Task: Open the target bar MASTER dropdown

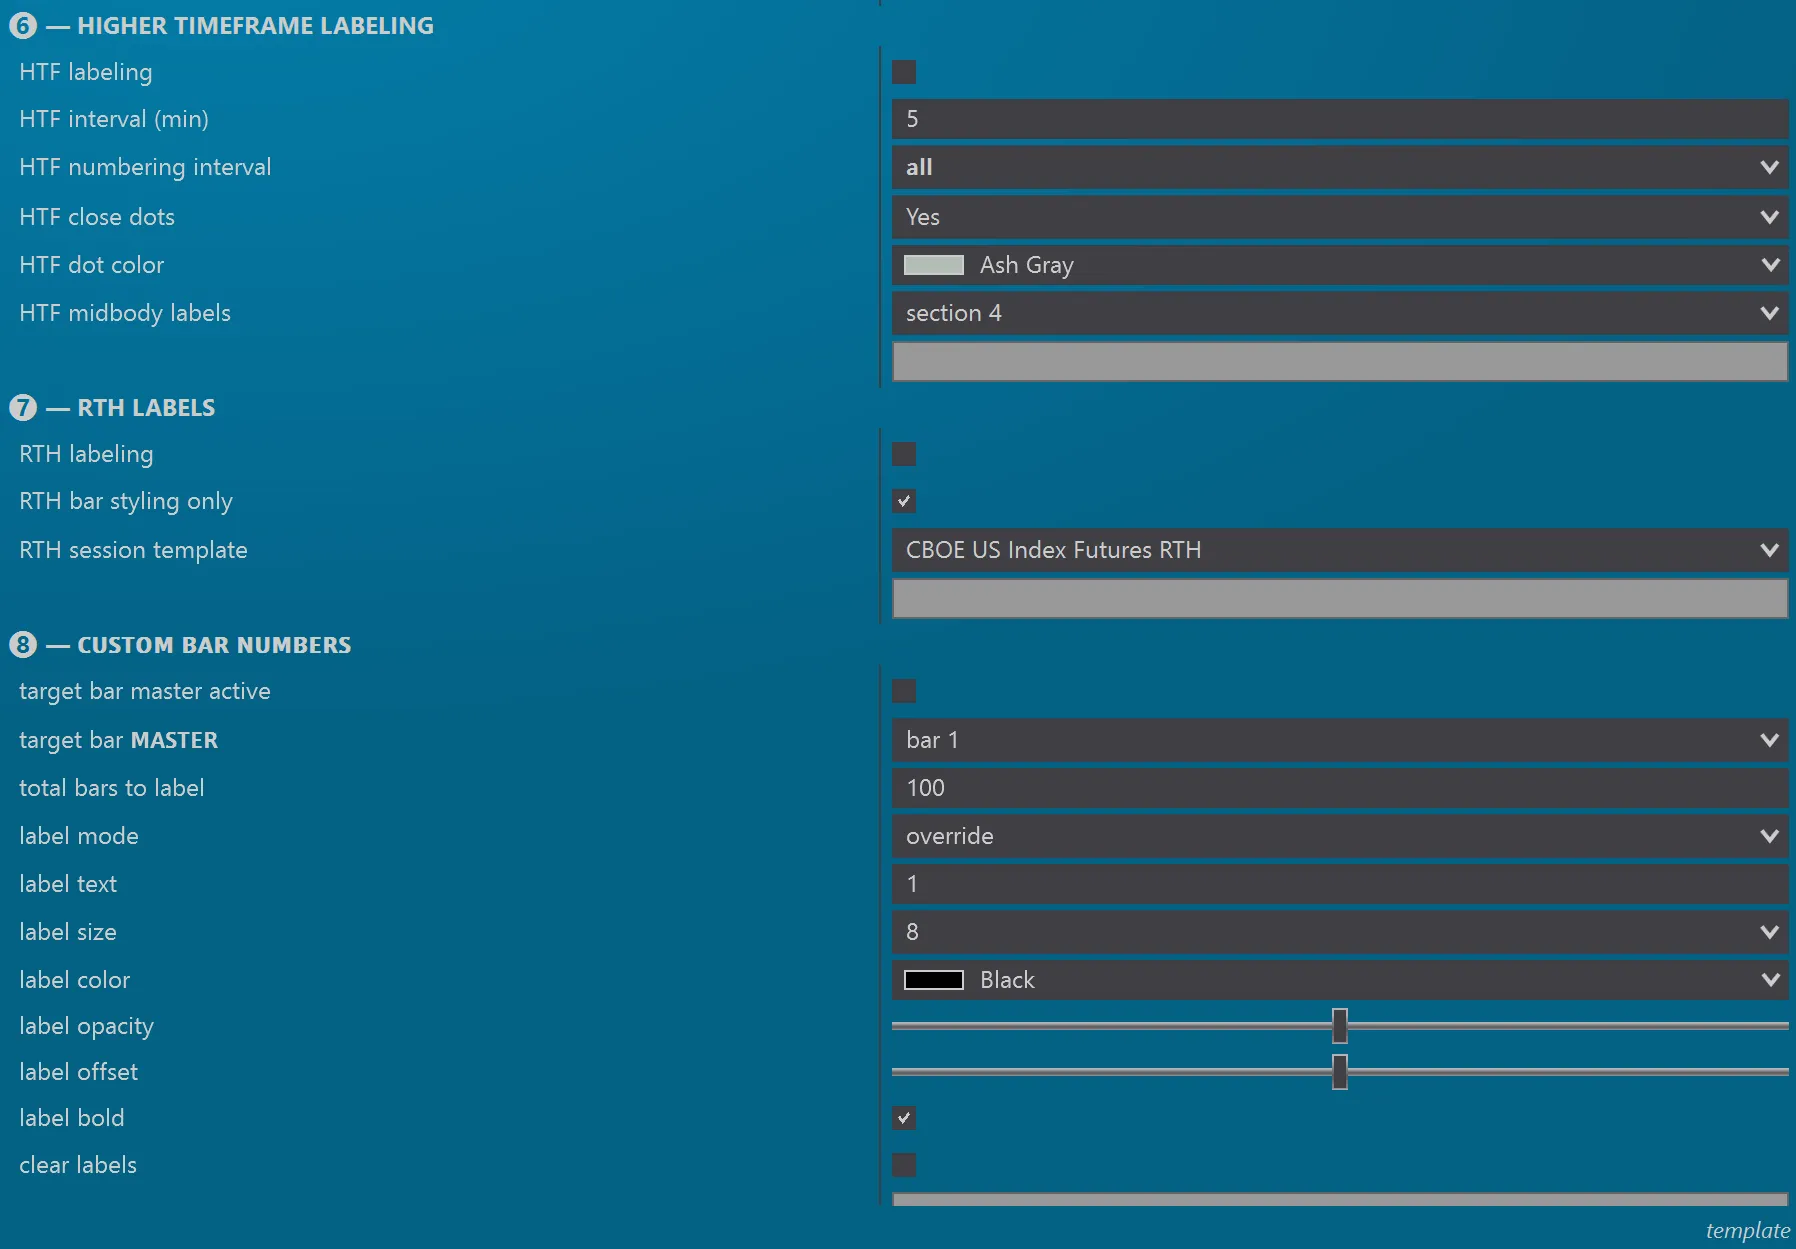Action: (x=1340, y=740)
